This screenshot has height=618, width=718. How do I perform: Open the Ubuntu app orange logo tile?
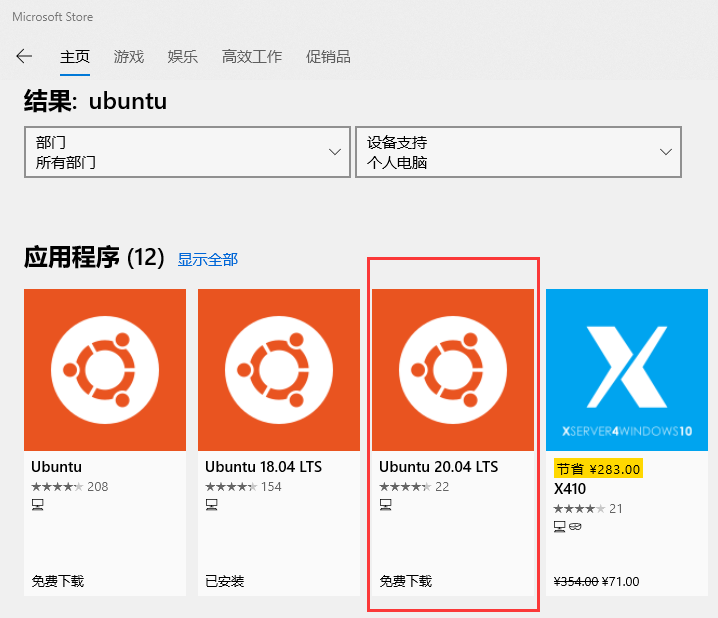click(105, 369)
